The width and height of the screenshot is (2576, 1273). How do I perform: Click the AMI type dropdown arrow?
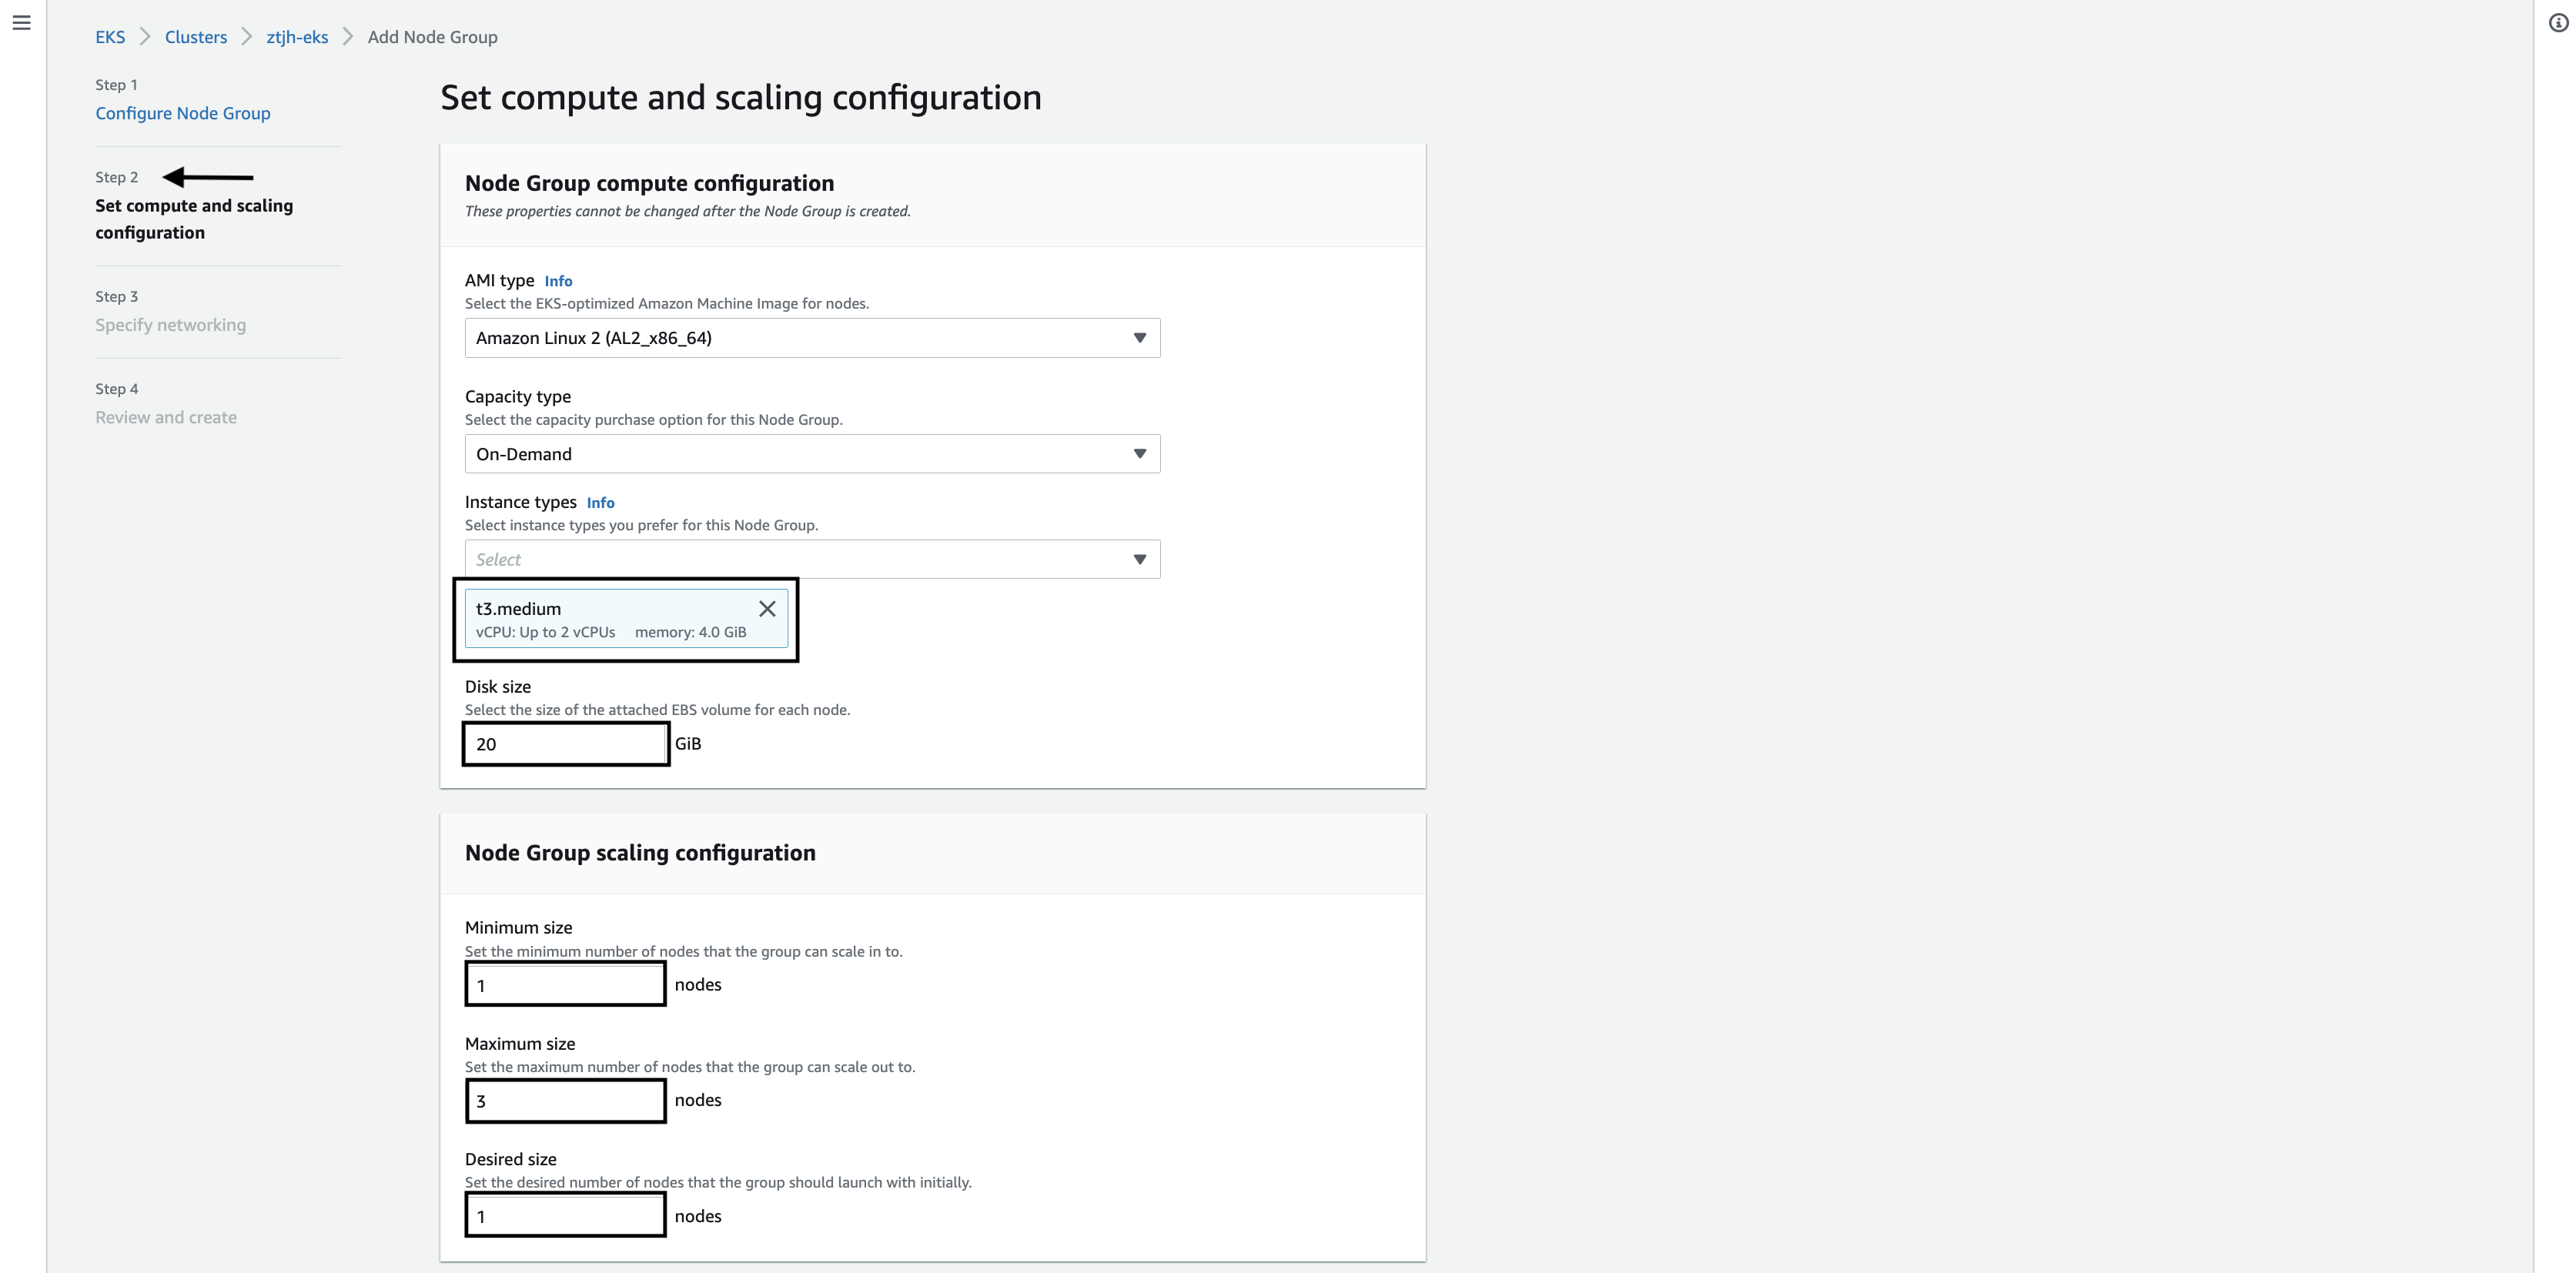(x=1139, y=338)
